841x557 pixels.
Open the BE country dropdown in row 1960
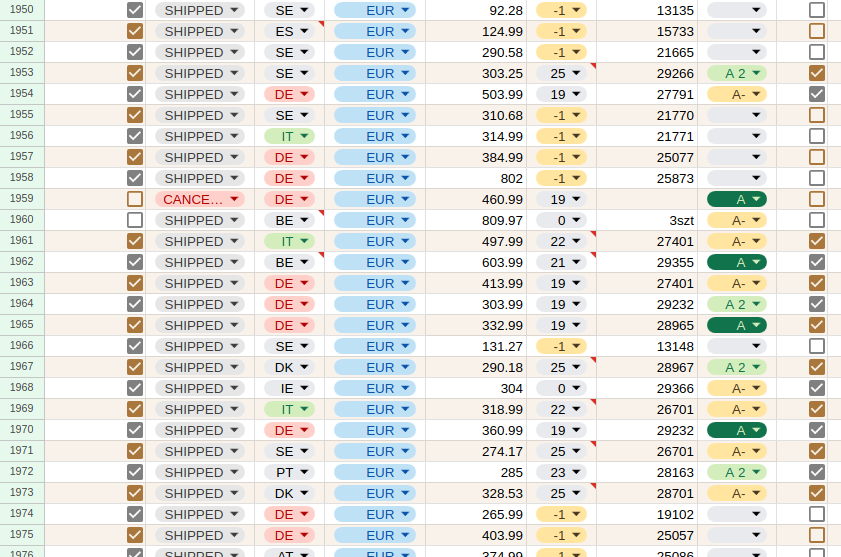tap(290, 220)
